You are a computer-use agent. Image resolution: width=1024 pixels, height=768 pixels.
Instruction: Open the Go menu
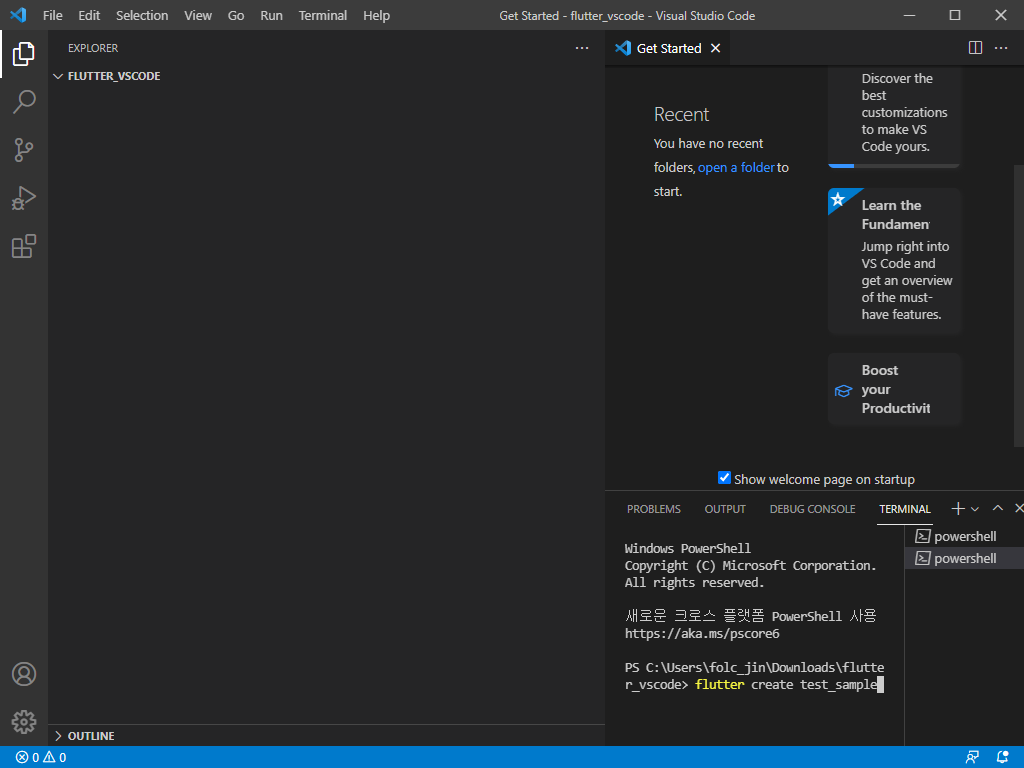pyautogui.click(x=236, y=15)
